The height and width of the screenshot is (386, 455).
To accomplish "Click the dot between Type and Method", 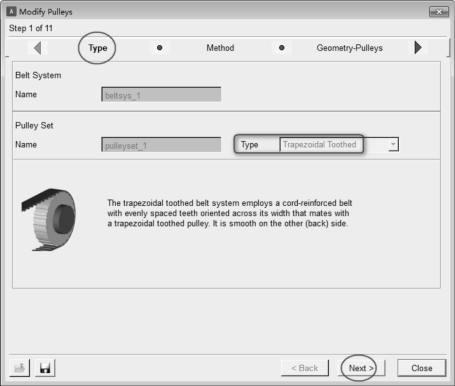I will [x=159, y=48].
